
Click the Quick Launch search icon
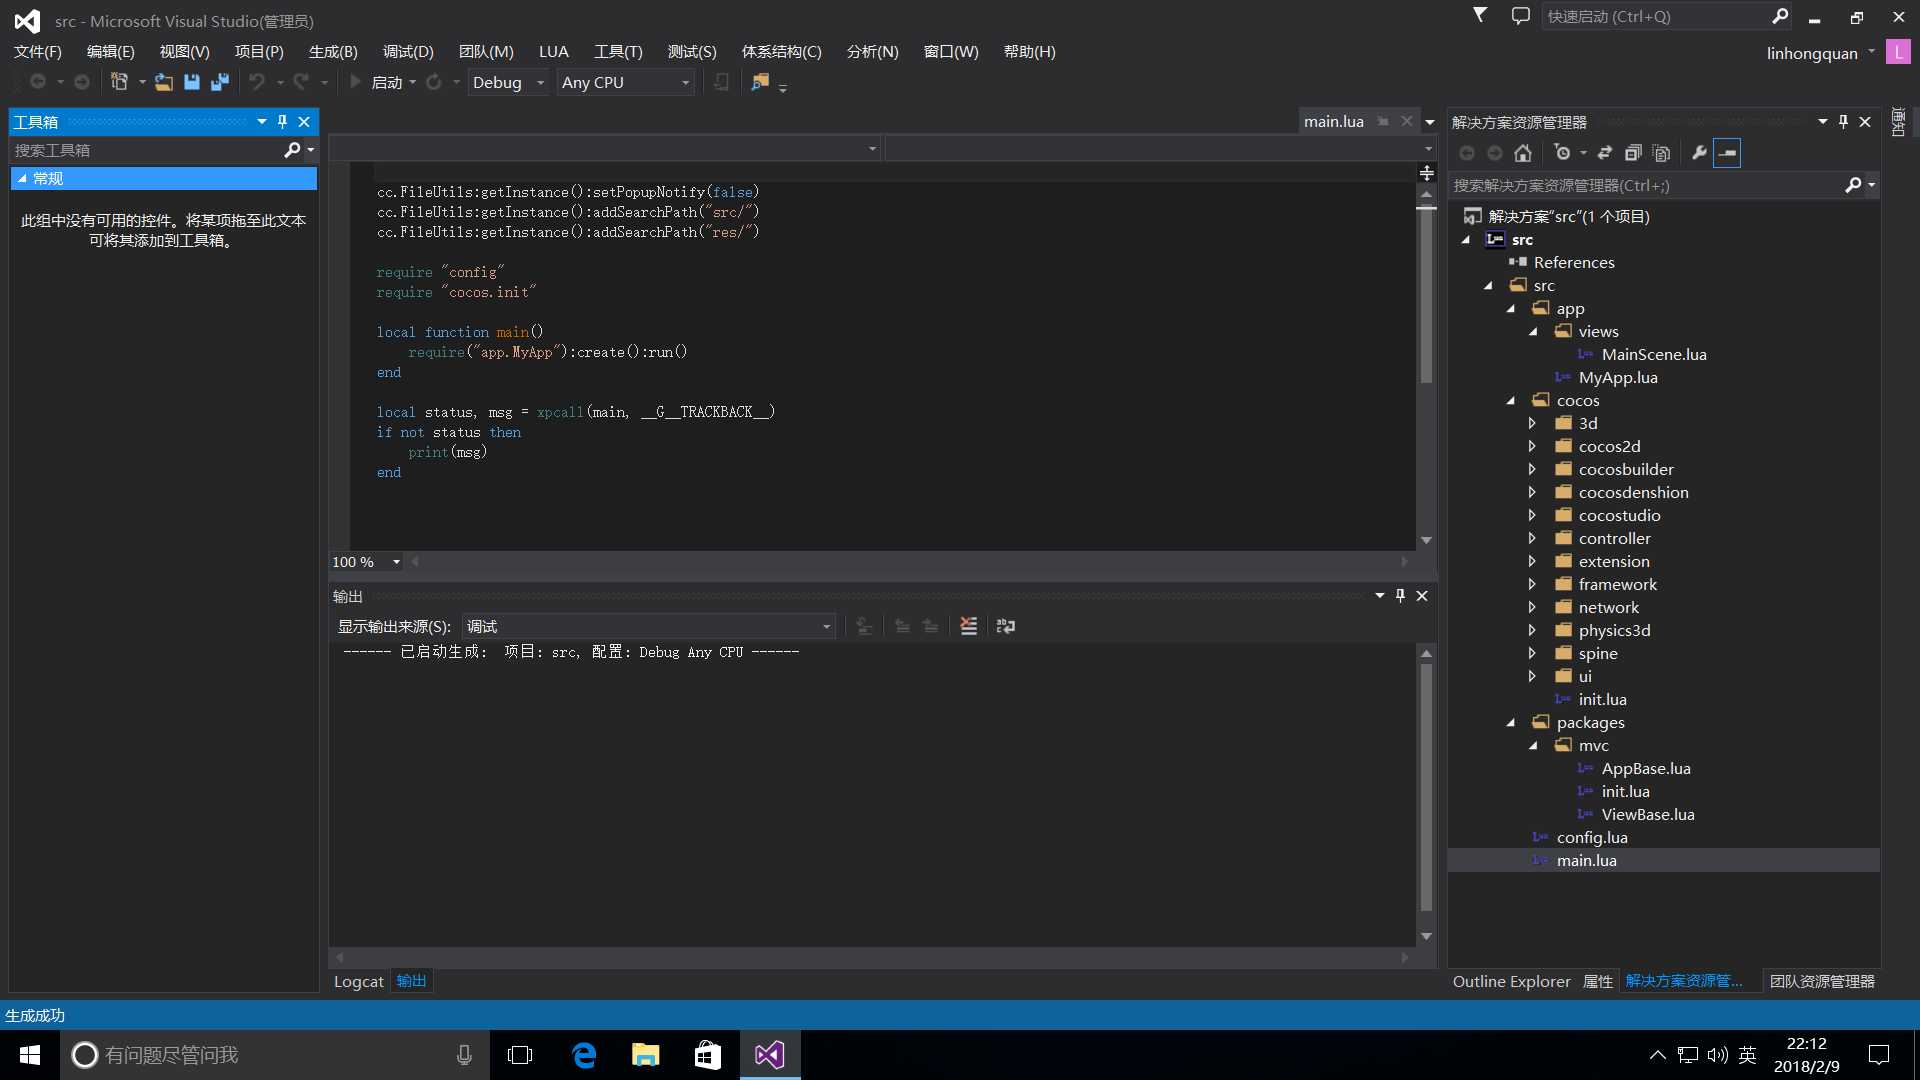pos(1780,16)
